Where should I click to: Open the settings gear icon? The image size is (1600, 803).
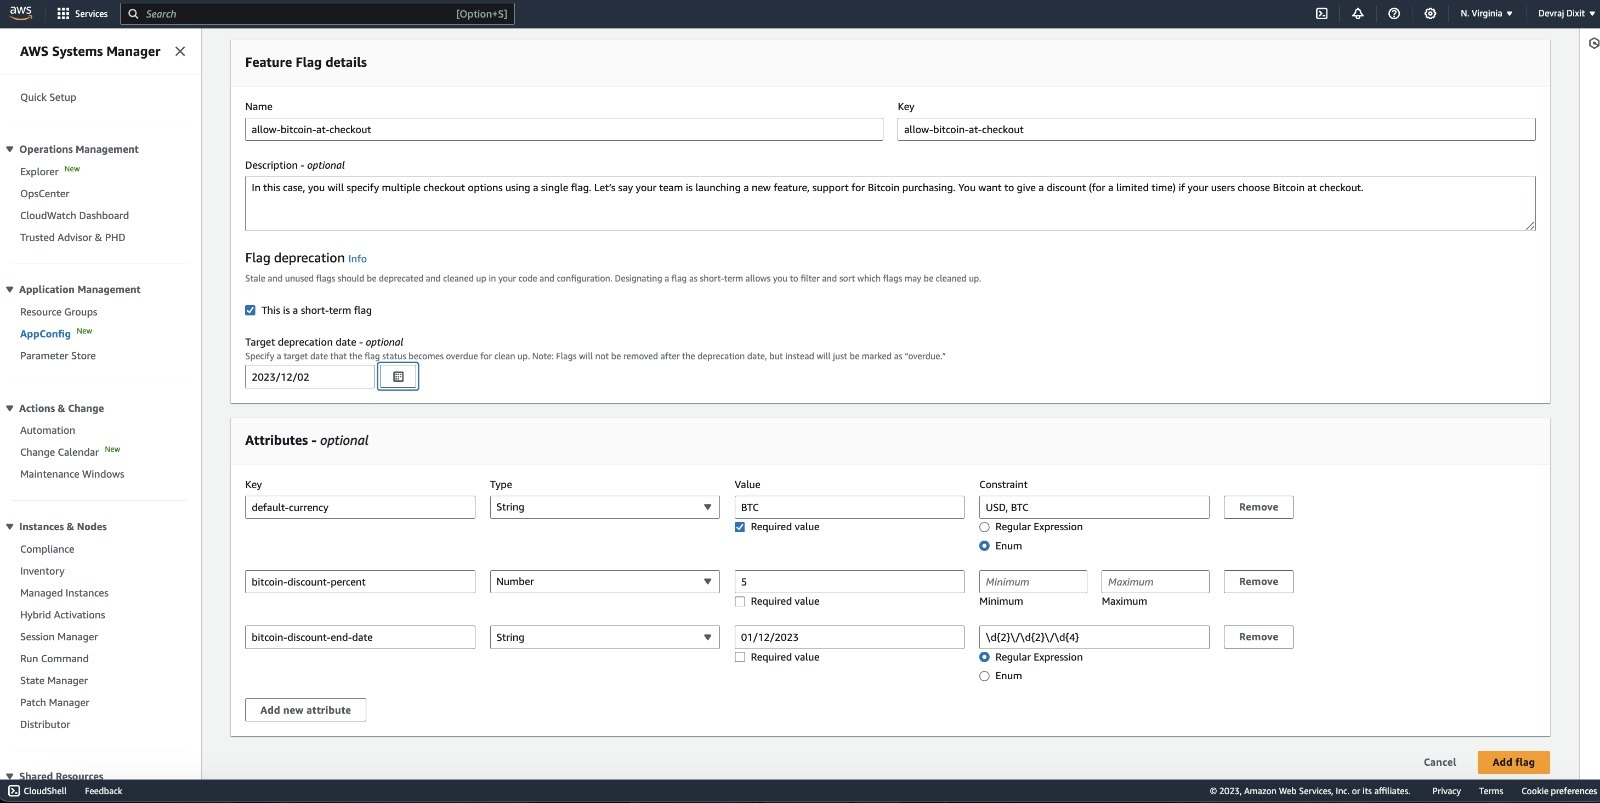(x=1430, y=14)
